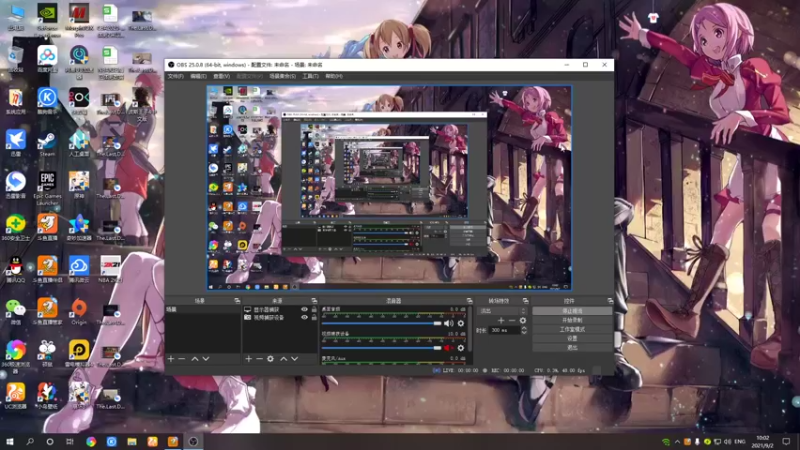Open the UC Browser desktop shortcut
The width and height of the screenshot is (800, 450).
pyautogui.click(x=16, y=396)
